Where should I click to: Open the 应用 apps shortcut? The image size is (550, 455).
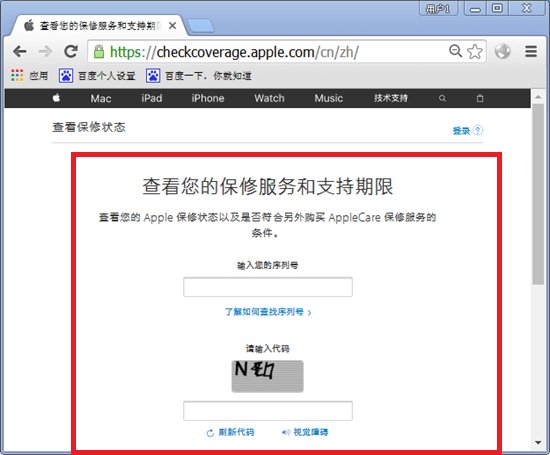(x=29, y=75)
